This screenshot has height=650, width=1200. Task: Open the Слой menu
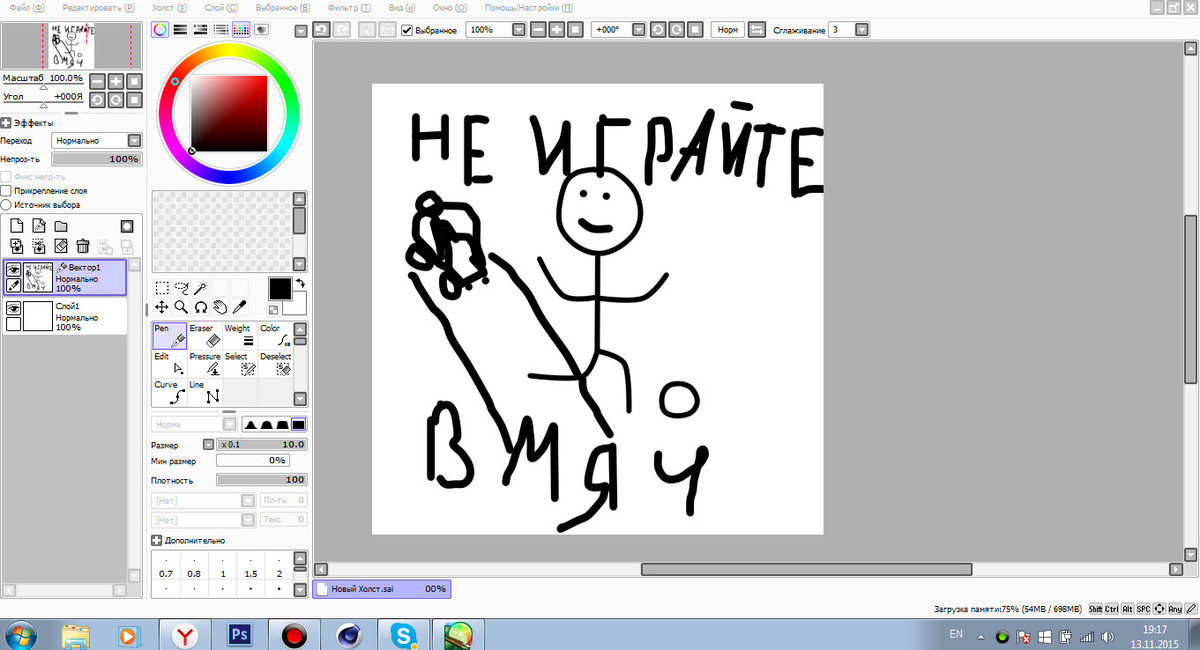pyautogui.click(x=221, y=7)
